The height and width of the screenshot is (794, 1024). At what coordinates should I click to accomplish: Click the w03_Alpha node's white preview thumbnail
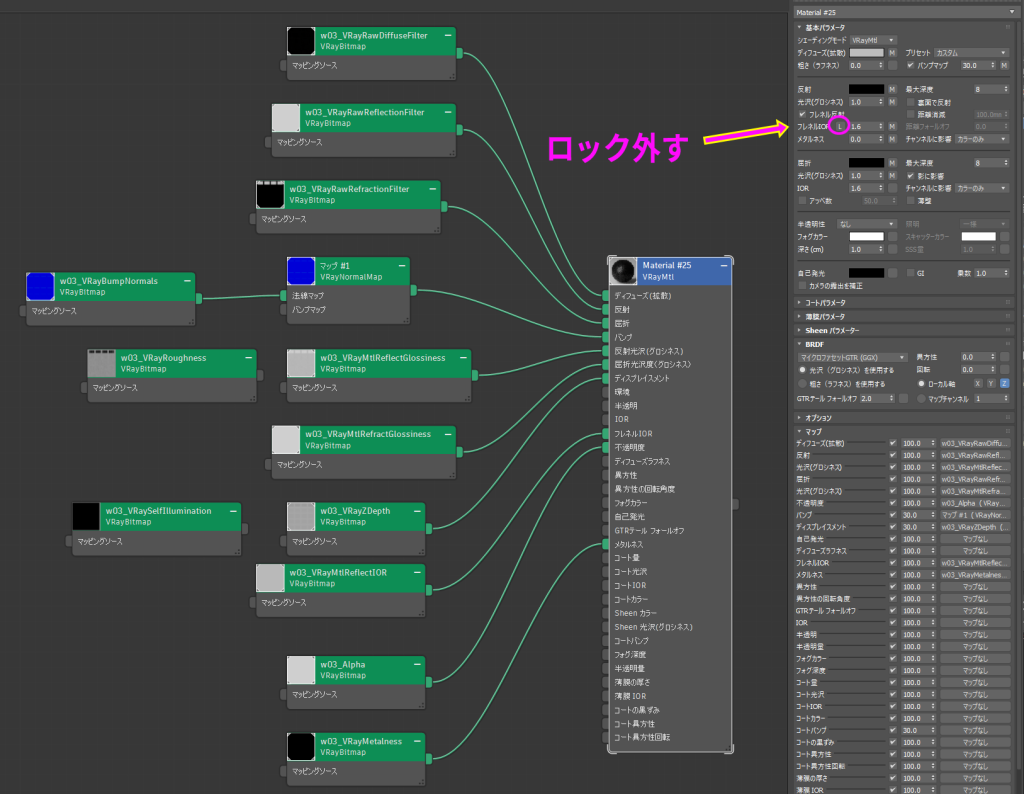pos(301,669)
